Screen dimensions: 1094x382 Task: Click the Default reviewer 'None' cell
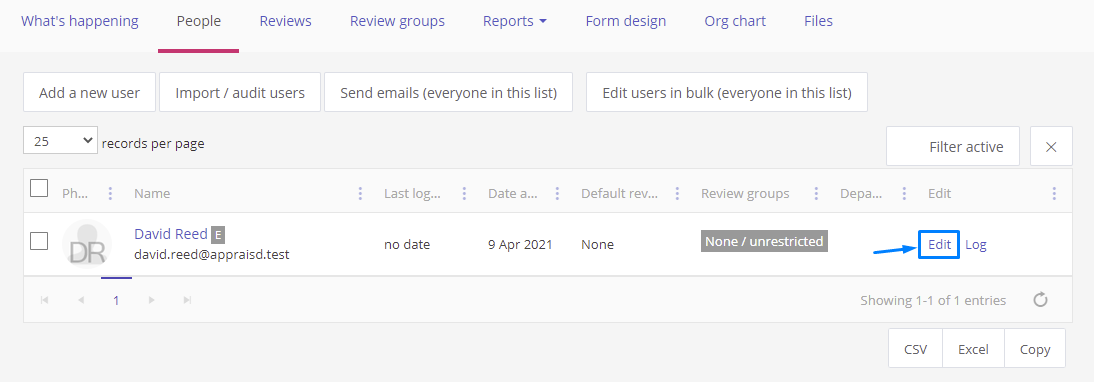click(597, 245)
